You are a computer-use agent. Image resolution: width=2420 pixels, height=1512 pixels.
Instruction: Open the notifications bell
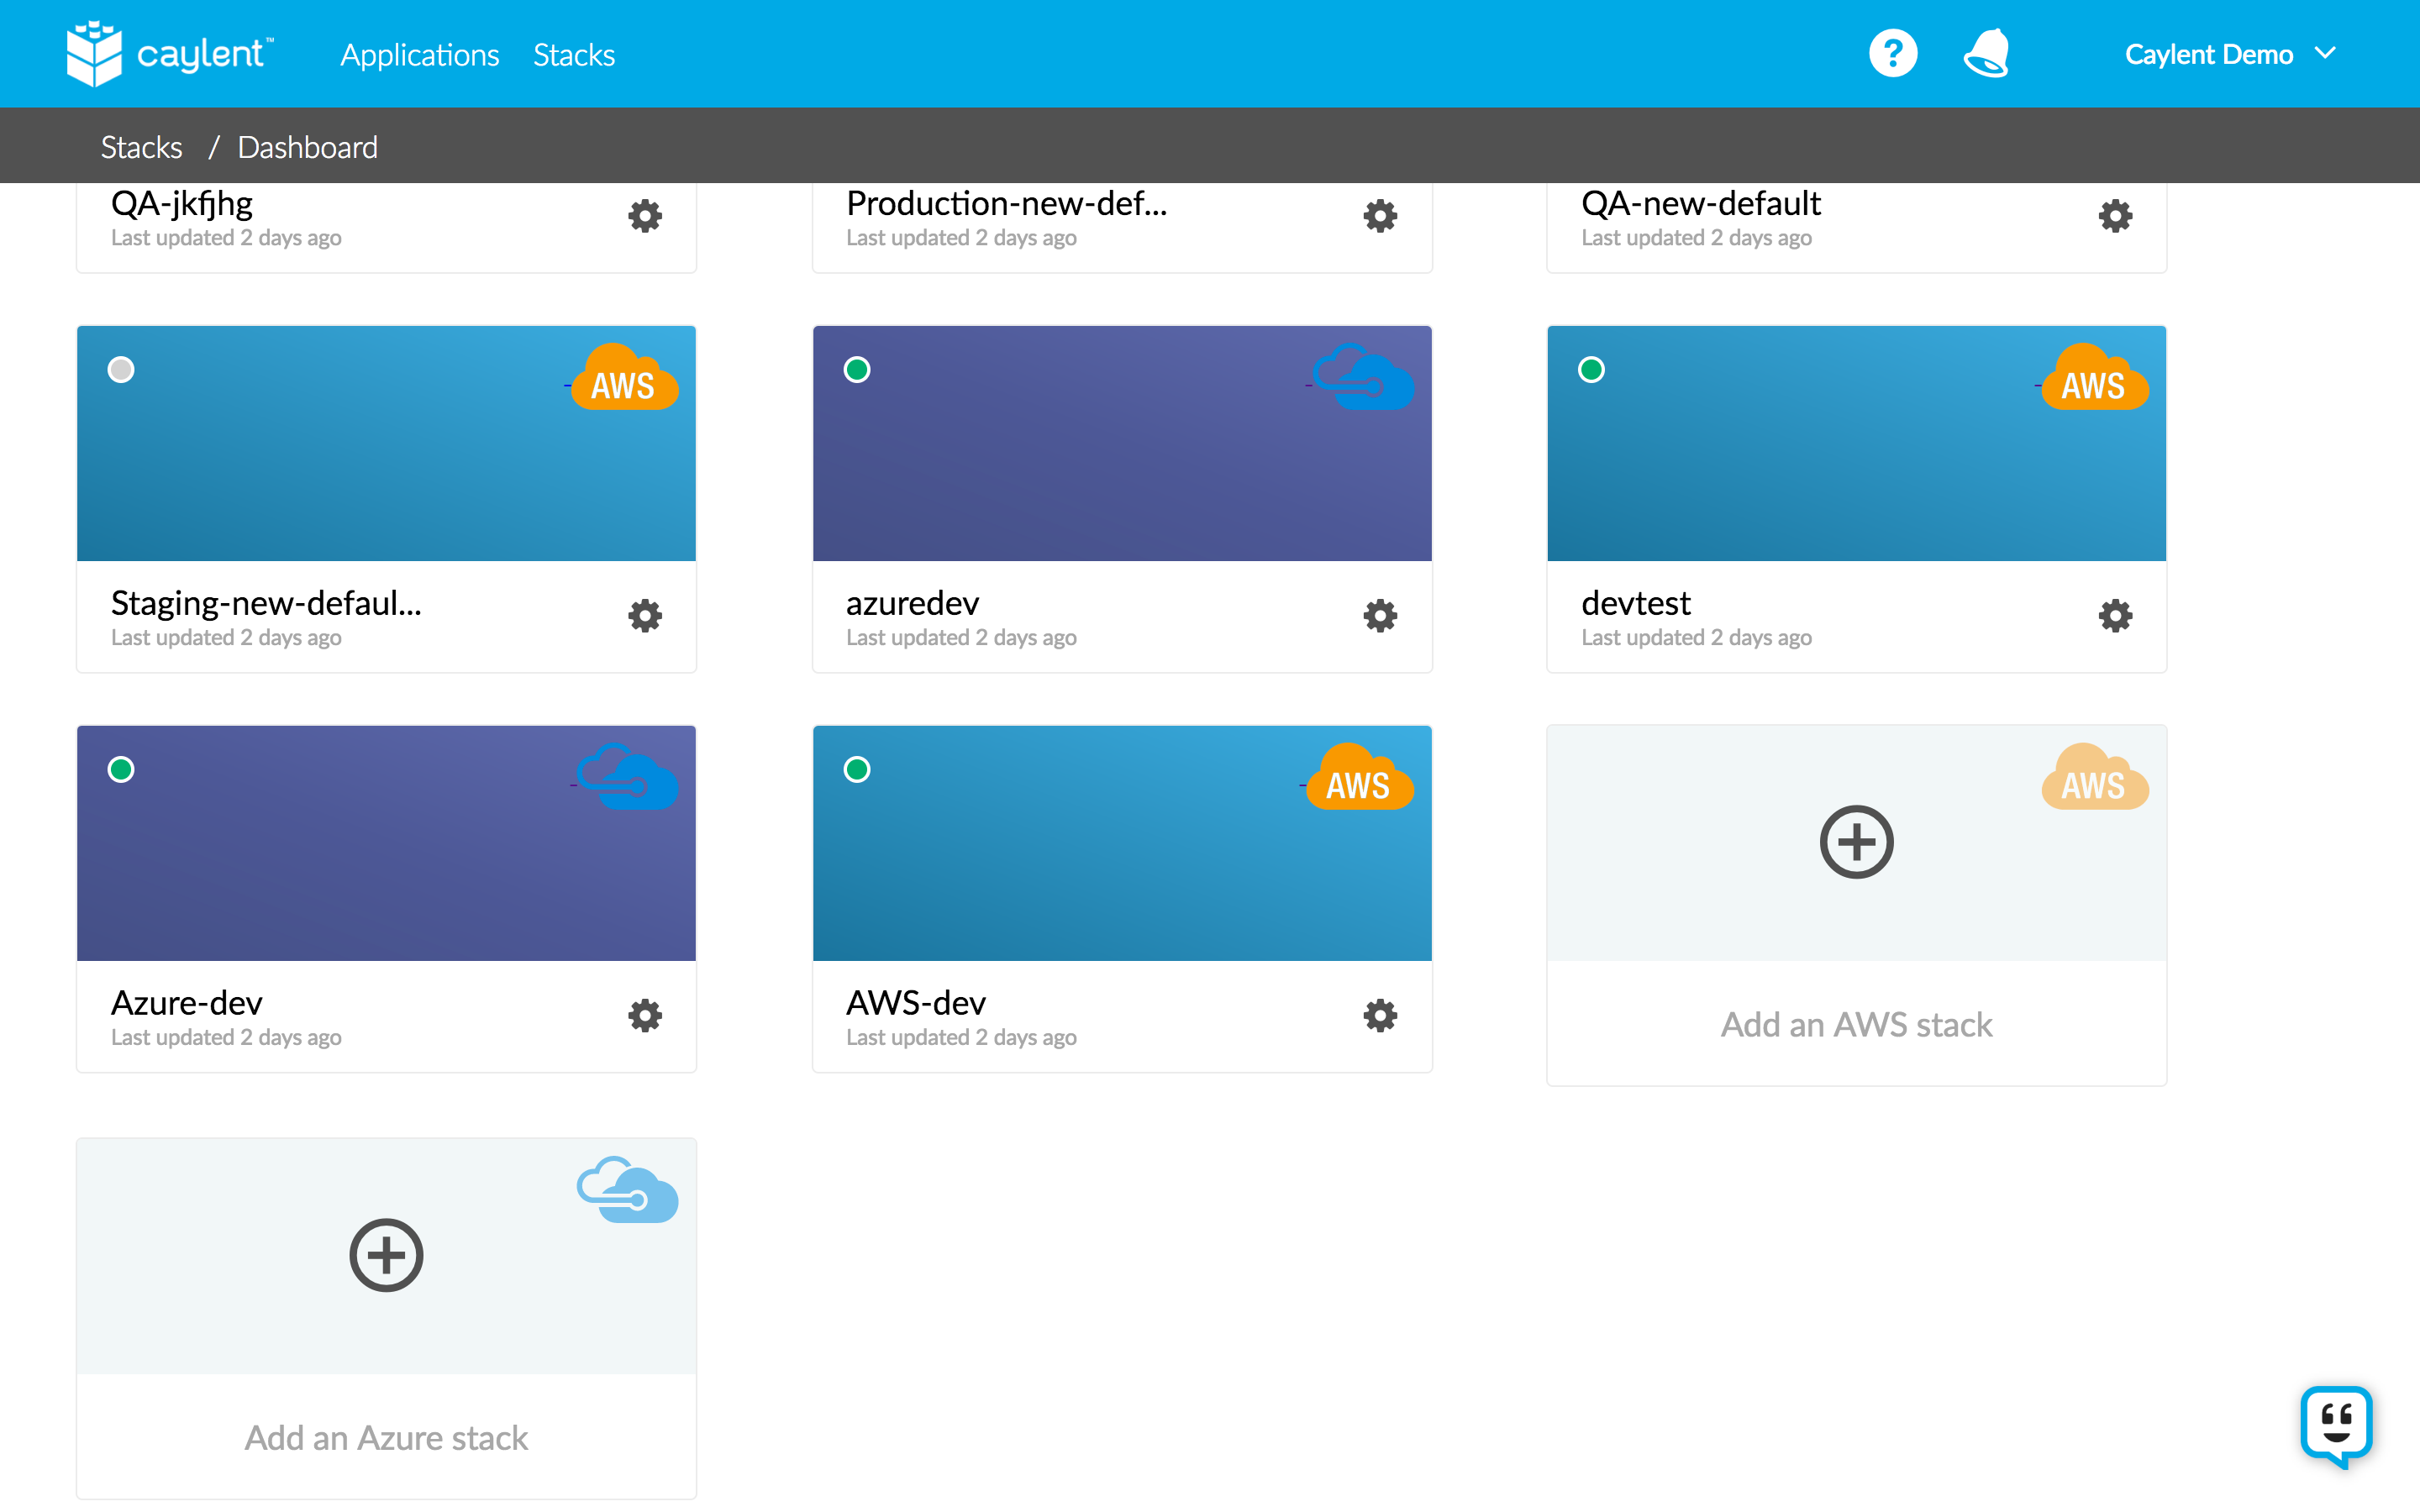[1986, 54]
